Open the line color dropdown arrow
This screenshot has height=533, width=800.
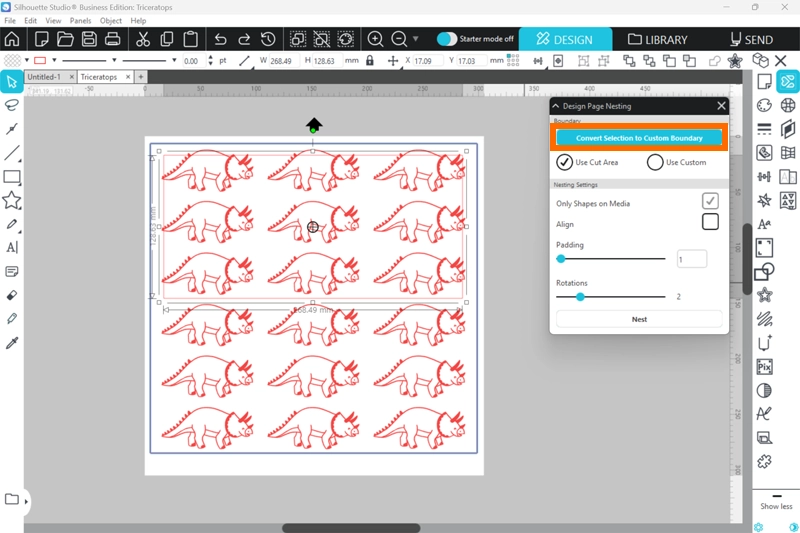tap(53, 61)
